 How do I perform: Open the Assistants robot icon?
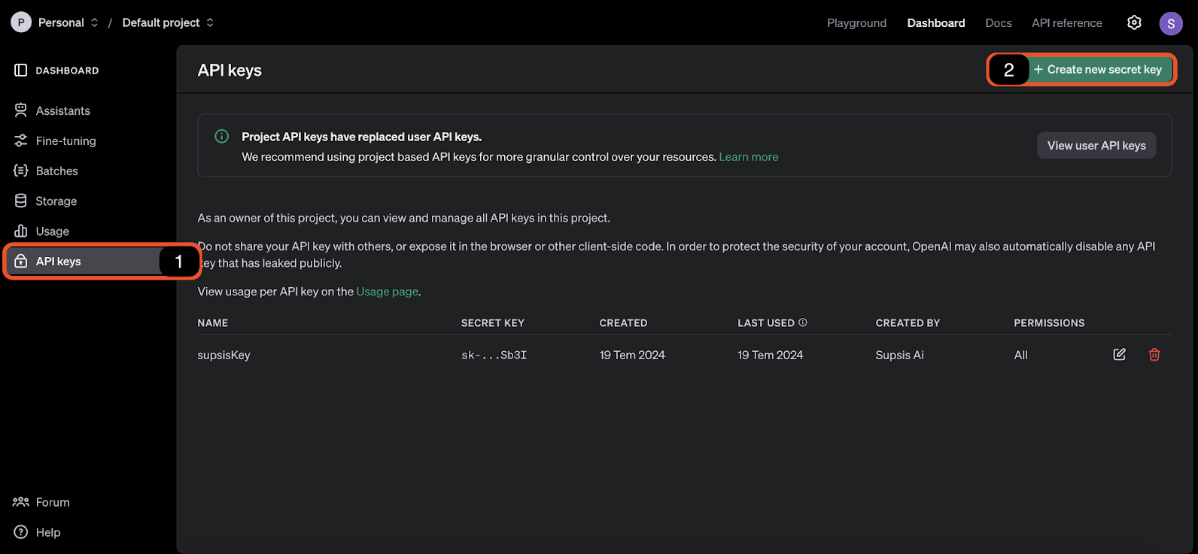[21, 111]
